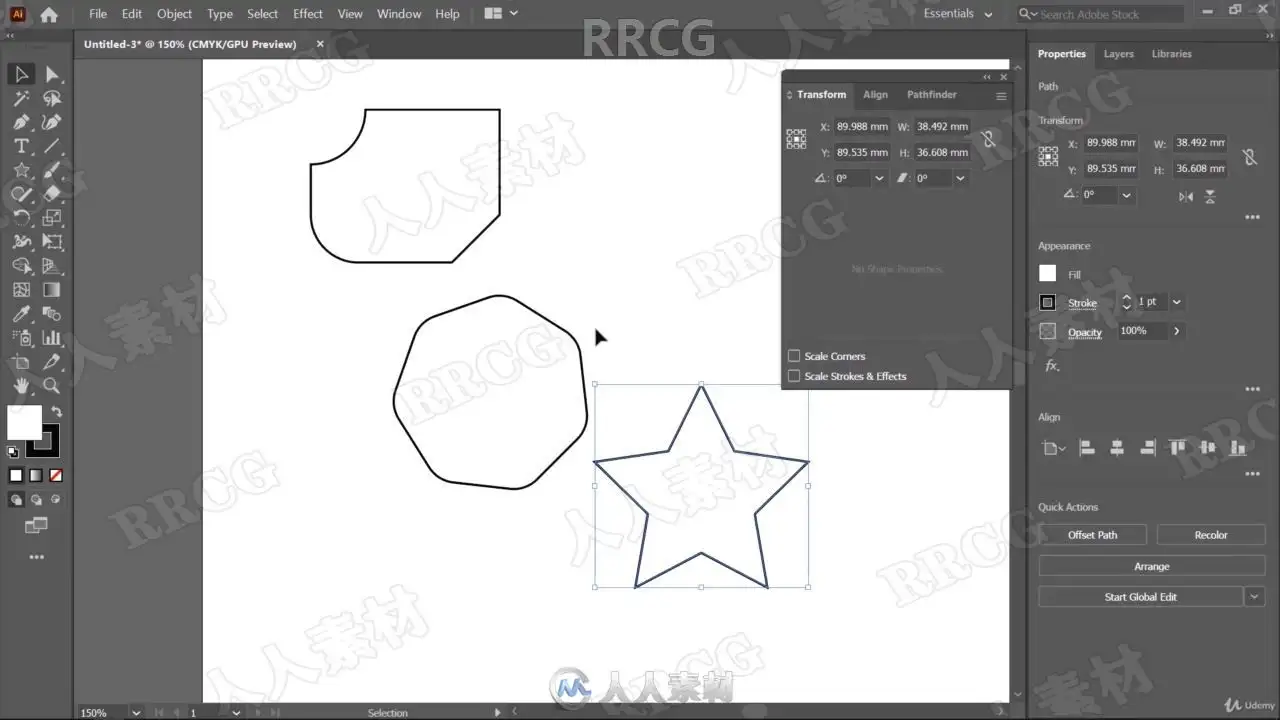Click the Arrange button
Viewport: 1280px width, 720px height.
(x=1151, y=566)
